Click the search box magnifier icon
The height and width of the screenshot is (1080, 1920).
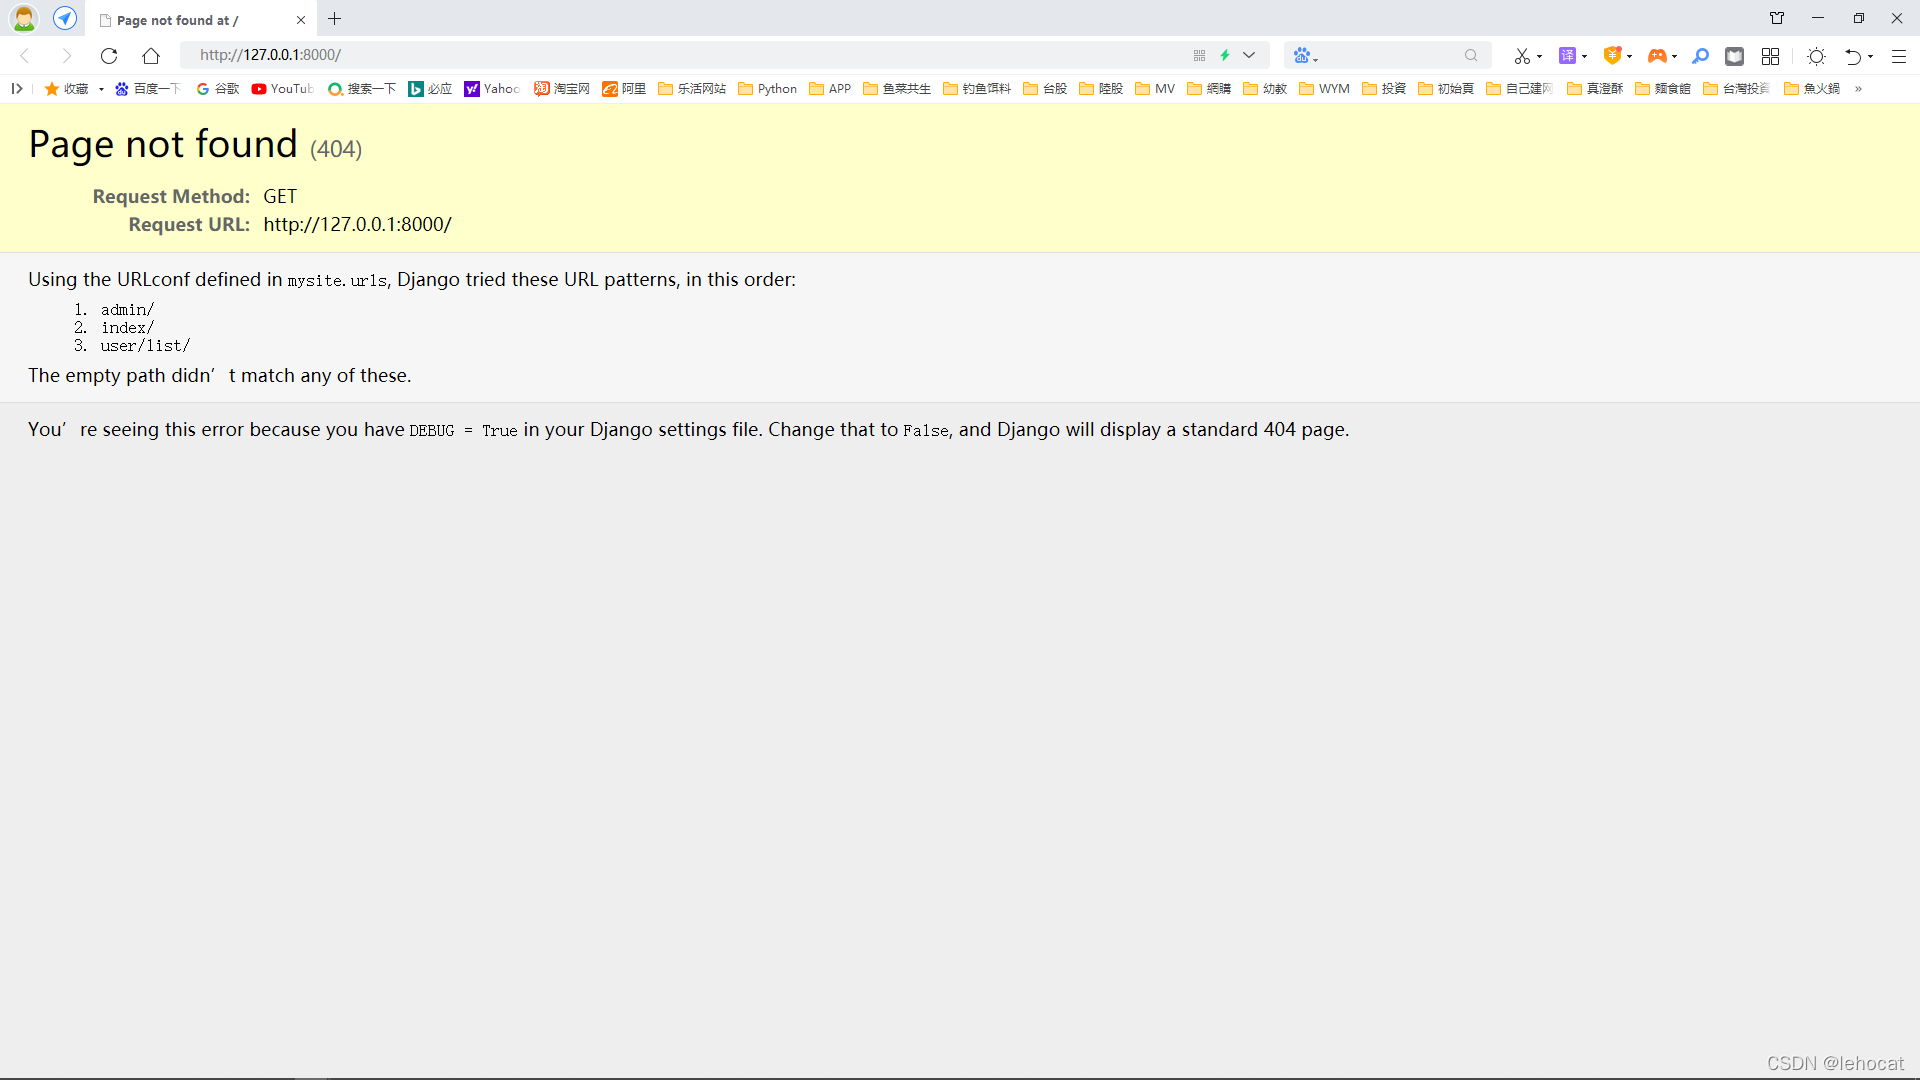(x=1471, y=56)
